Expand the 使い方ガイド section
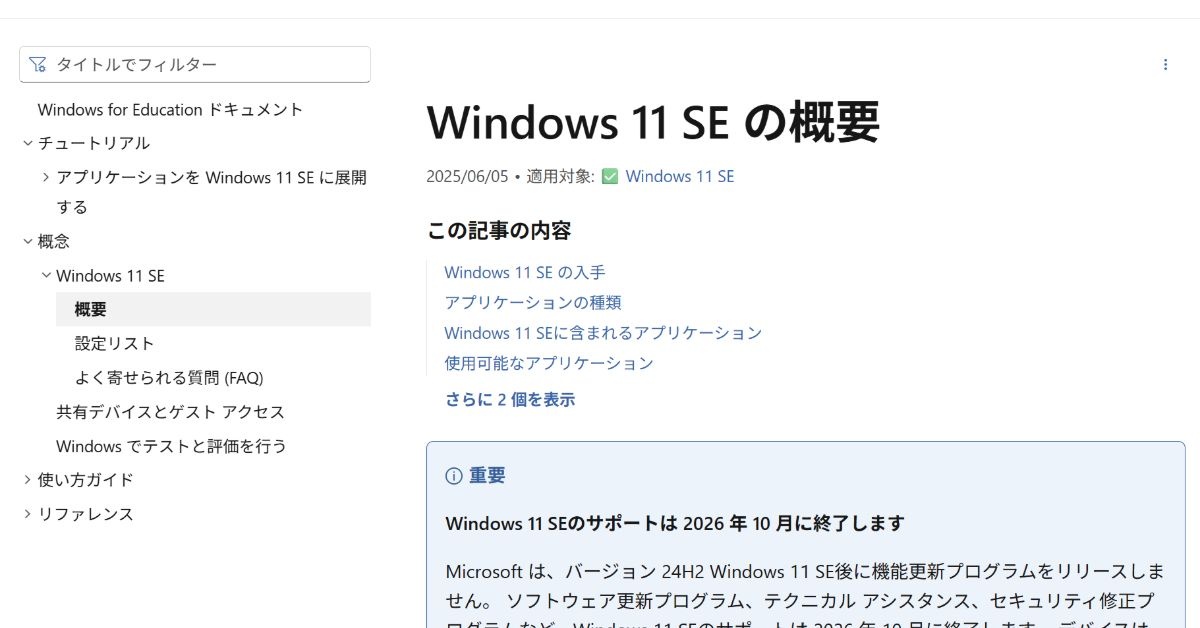The height and width of the screenshot is (628, 1200). 28,480
